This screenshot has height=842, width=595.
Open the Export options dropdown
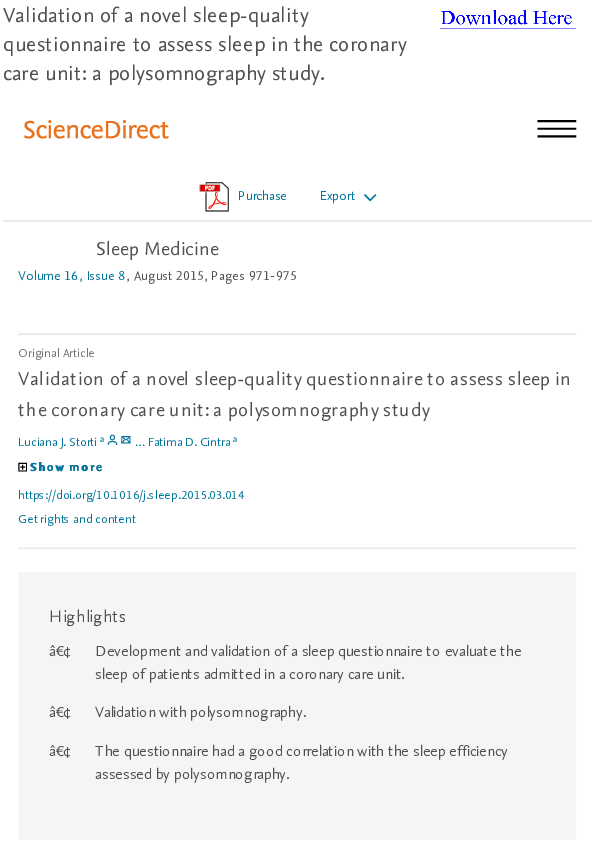pos(337,196)
